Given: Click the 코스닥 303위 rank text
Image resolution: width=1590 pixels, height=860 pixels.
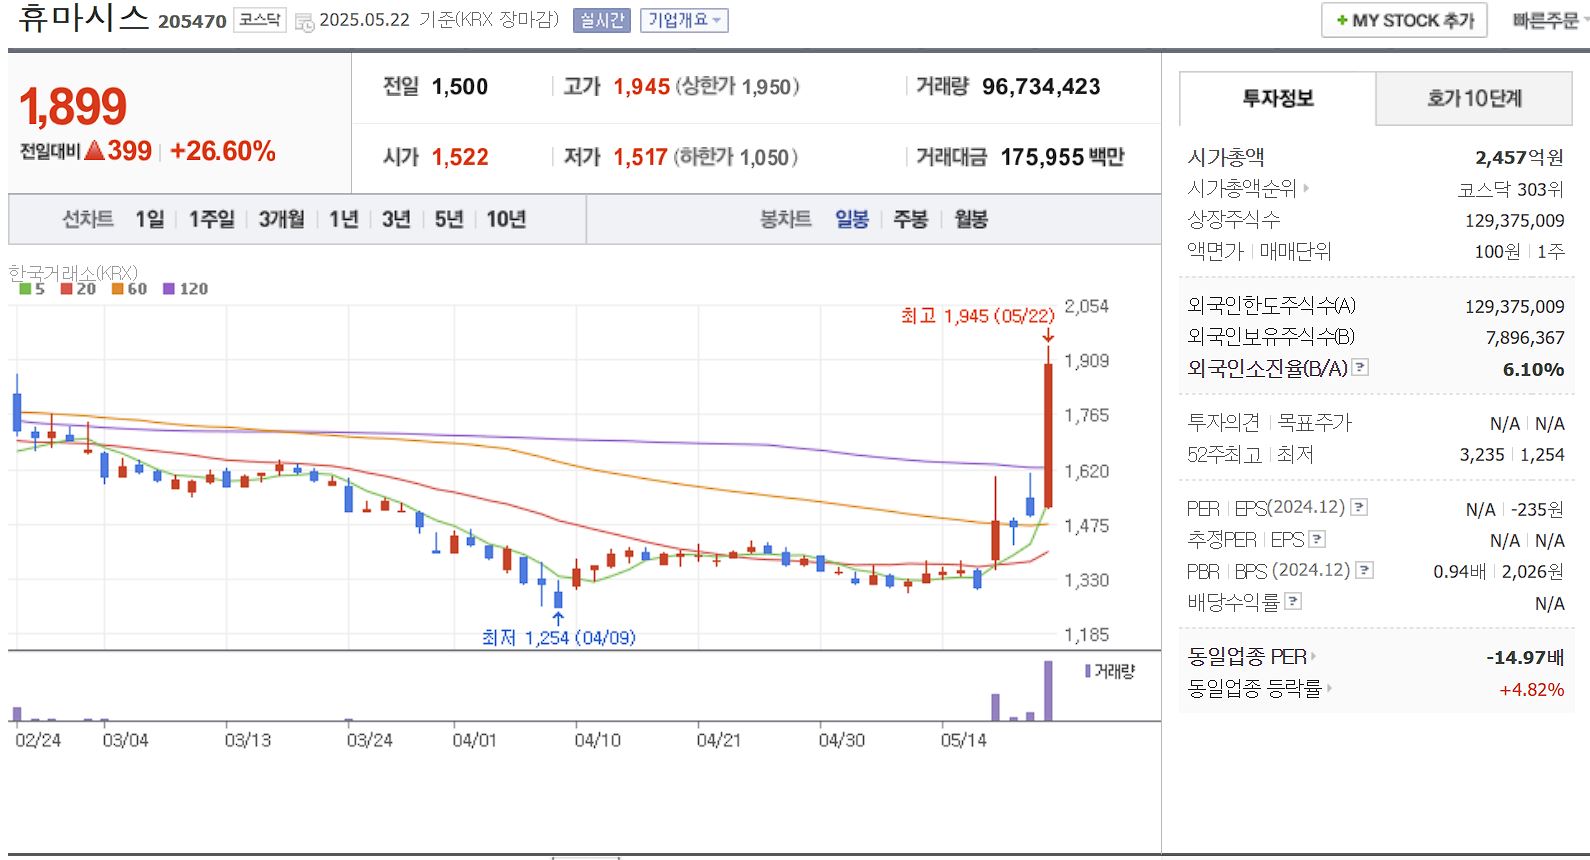Looking at the screenshot, I should click(x=1511, y=189).
